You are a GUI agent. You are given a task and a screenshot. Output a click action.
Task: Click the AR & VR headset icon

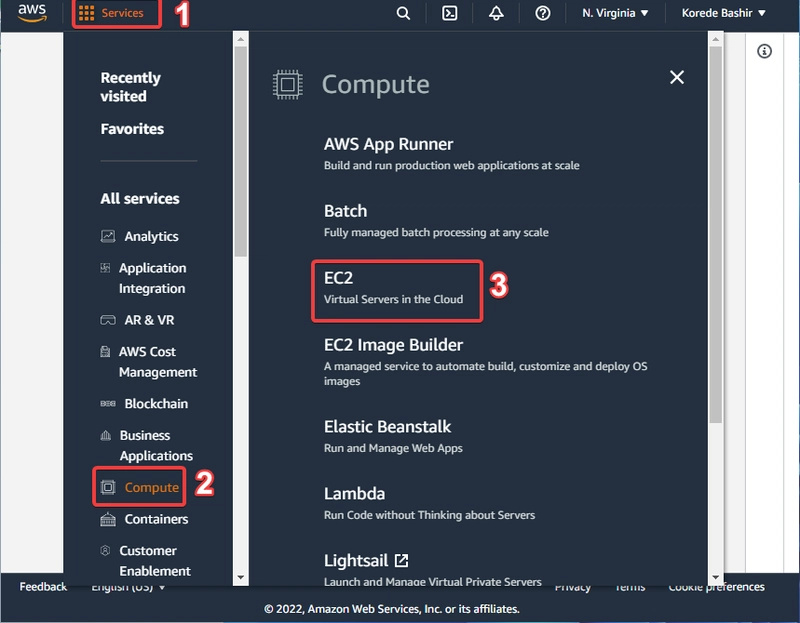point(108,320)
